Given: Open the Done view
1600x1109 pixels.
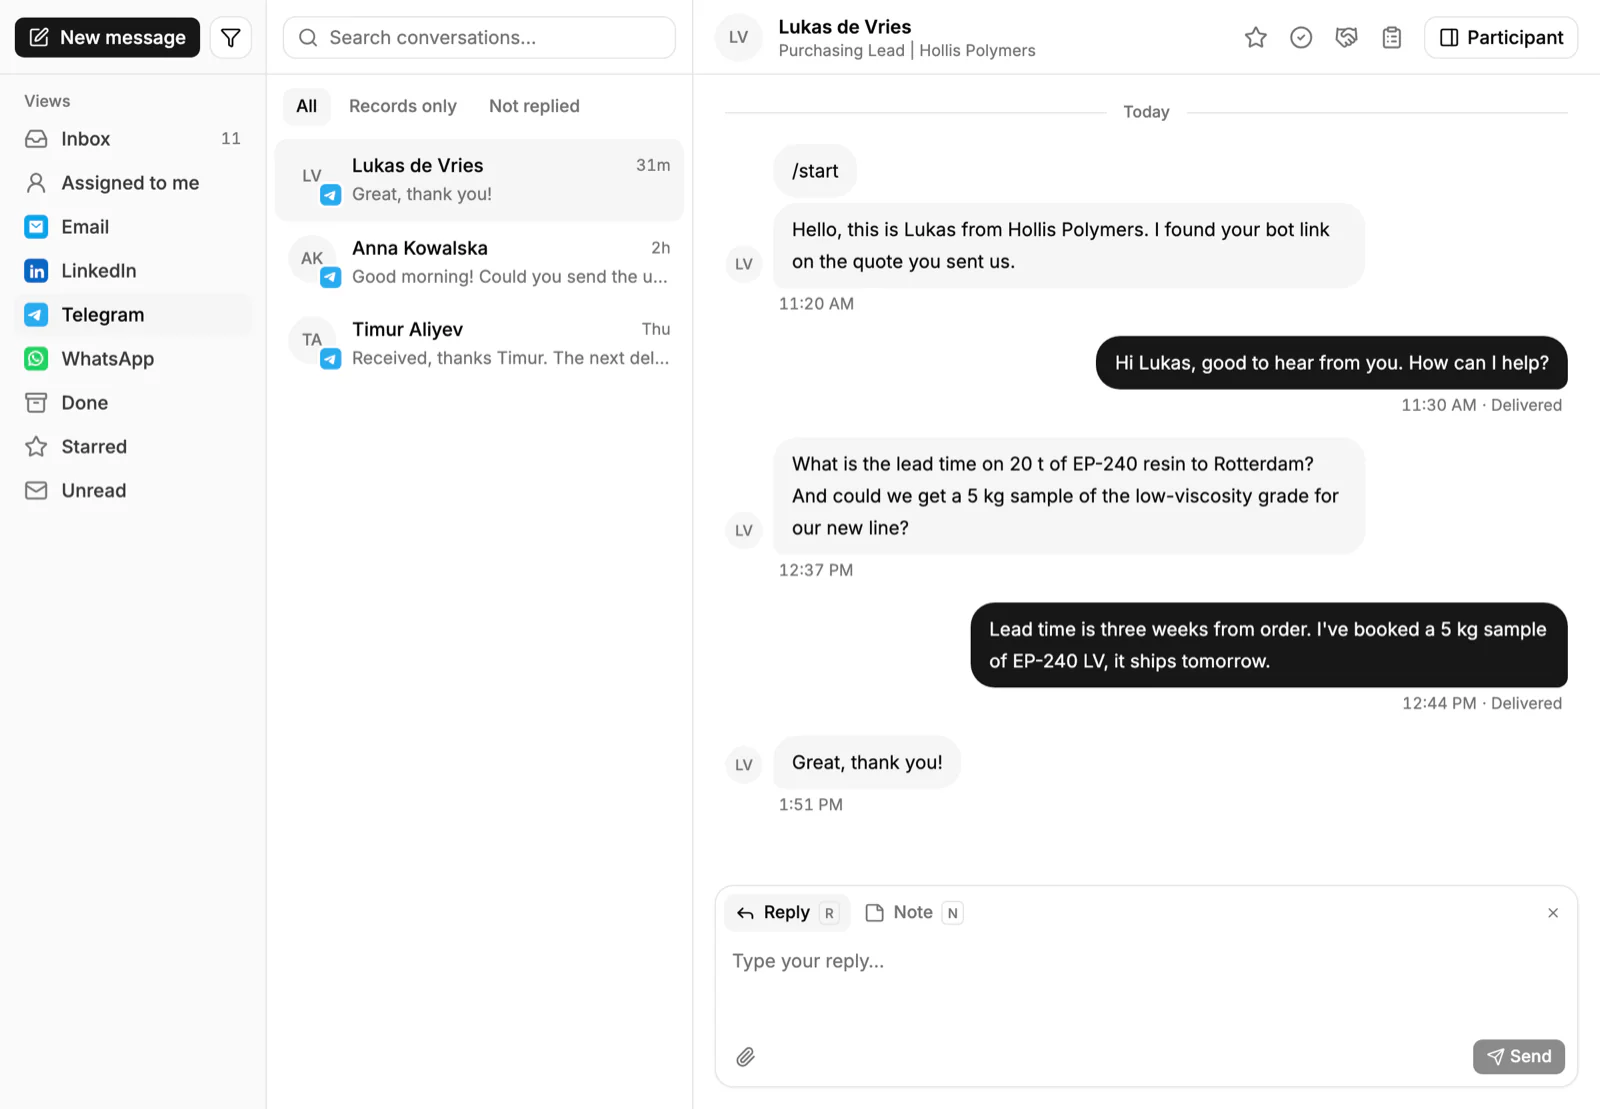Looking at the screenshot, I should pos(133,403).
